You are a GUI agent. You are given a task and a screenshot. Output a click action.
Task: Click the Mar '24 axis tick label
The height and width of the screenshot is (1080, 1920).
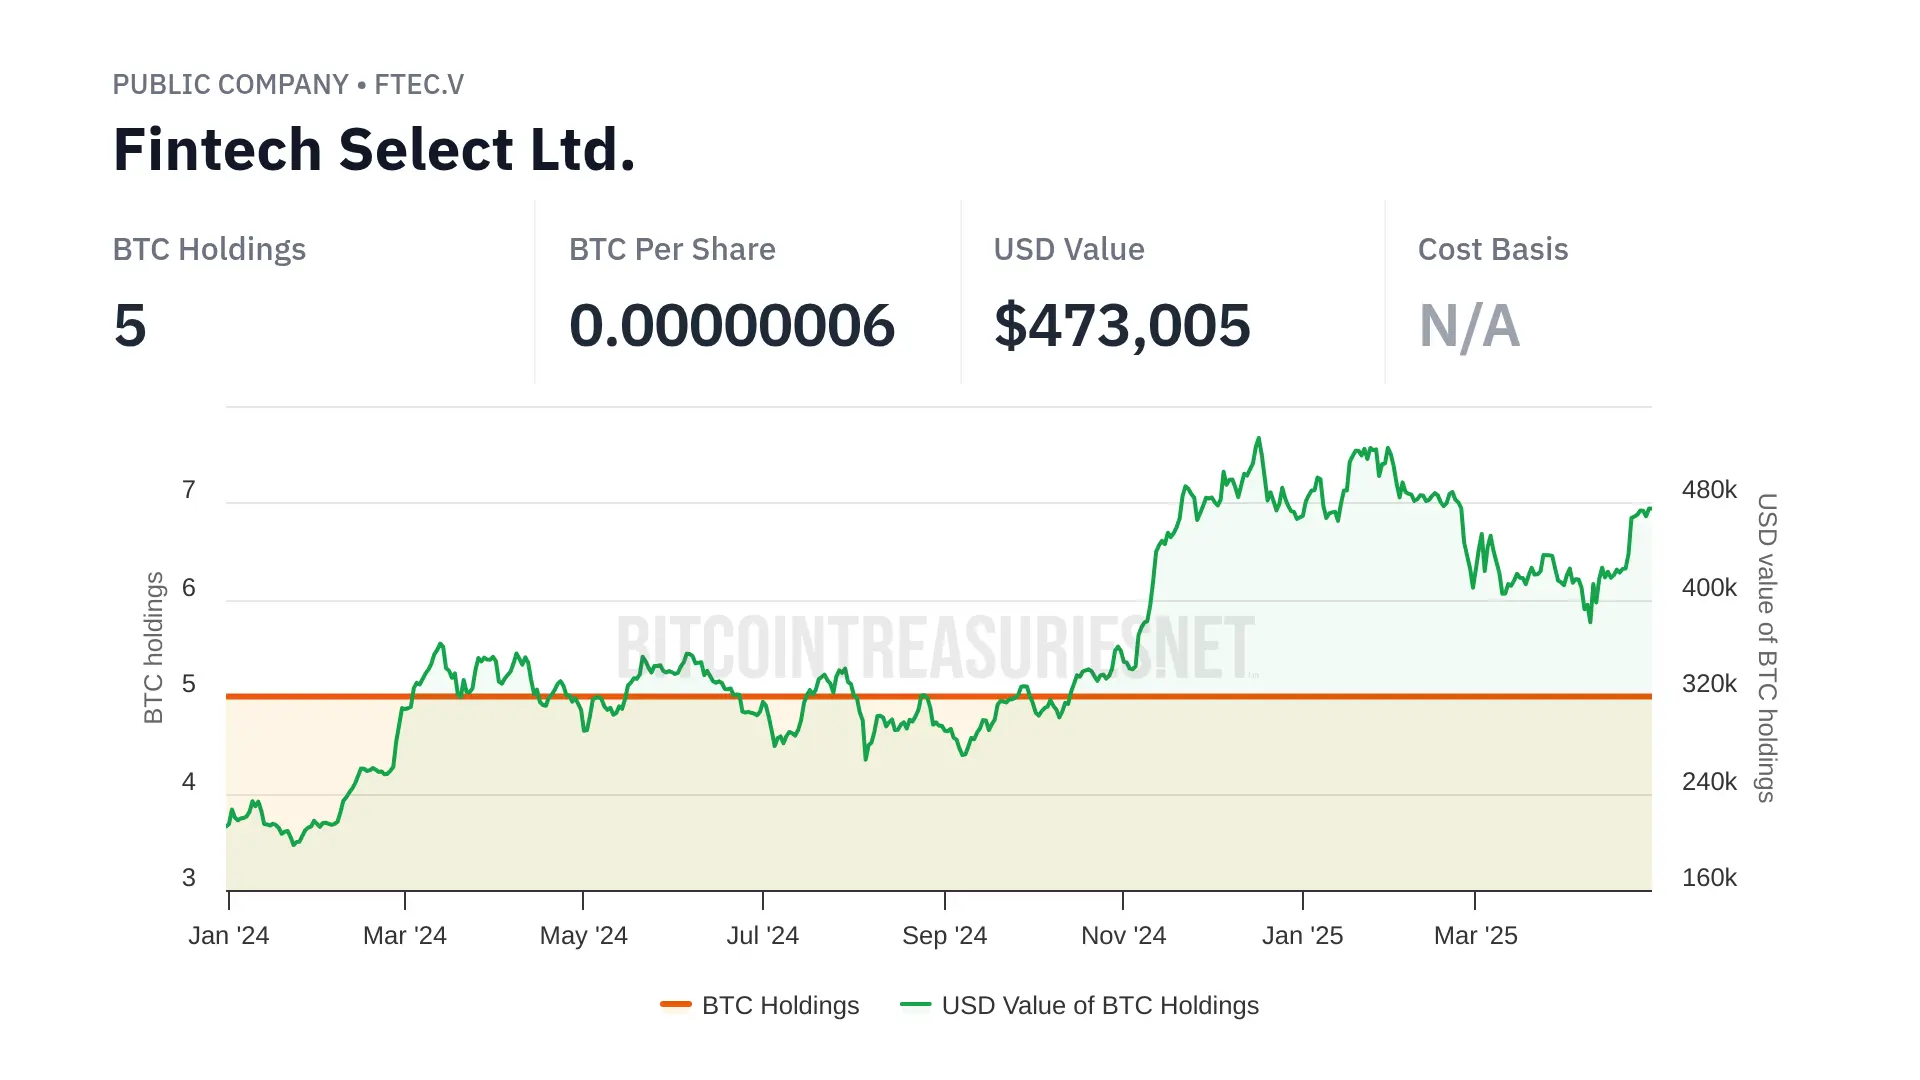pyautogui.click(x=405, y=935)
